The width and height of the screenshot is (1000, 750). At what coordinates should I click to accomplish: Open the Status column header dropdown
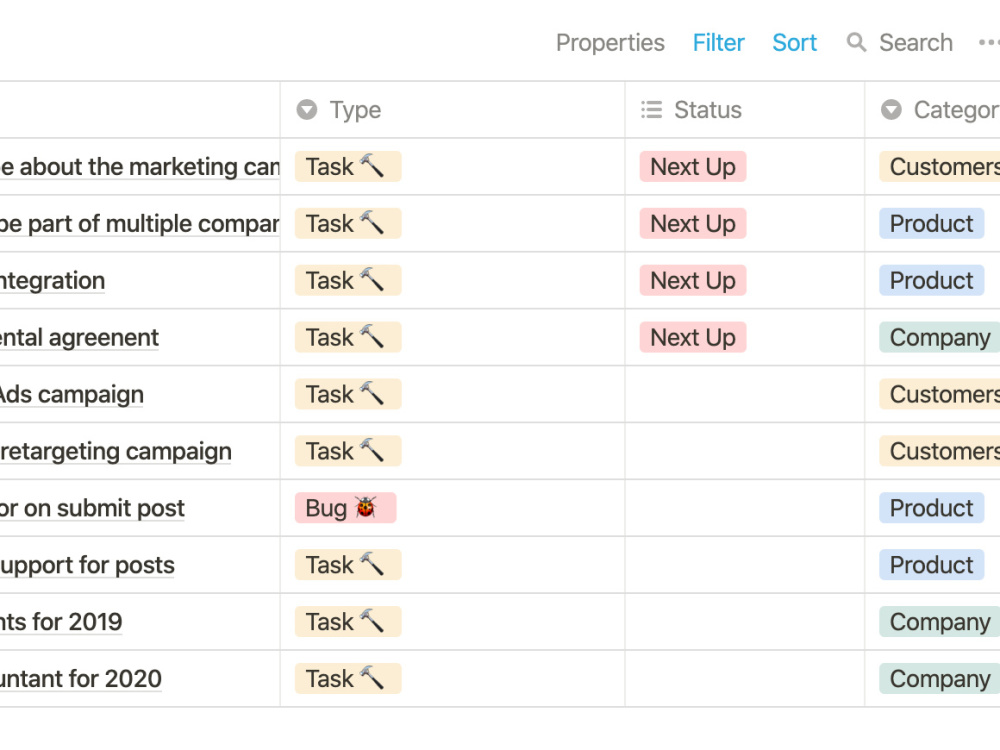coord(744,110)
